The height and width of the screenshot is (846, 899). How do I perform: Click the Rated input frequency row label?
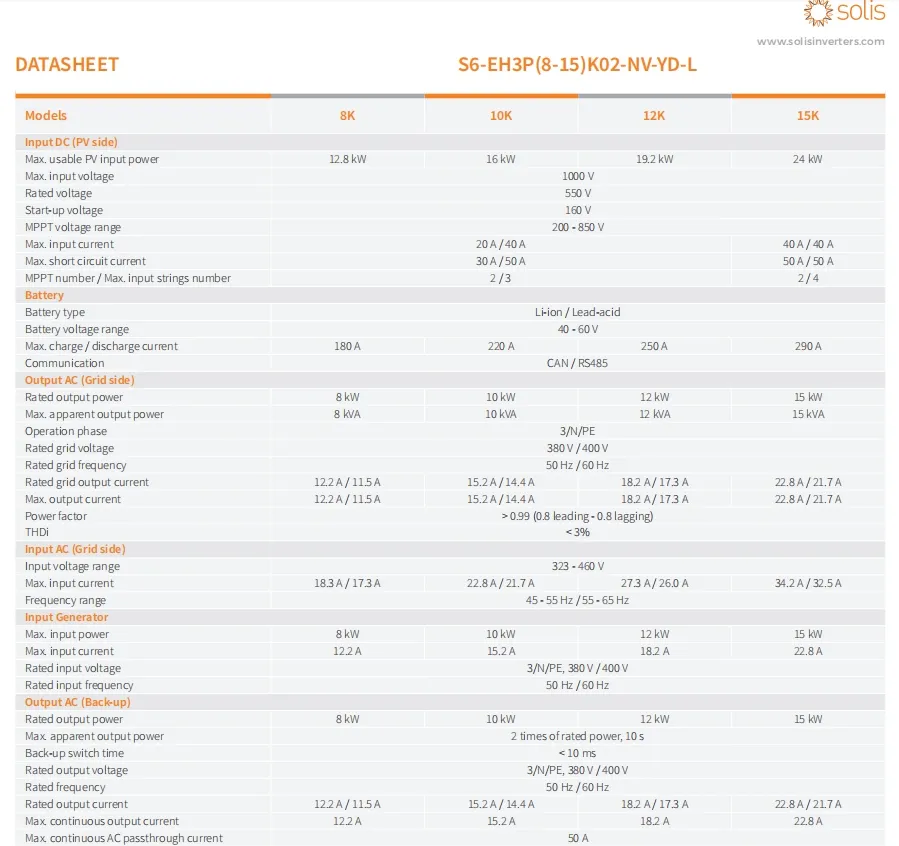coord(79,686)
